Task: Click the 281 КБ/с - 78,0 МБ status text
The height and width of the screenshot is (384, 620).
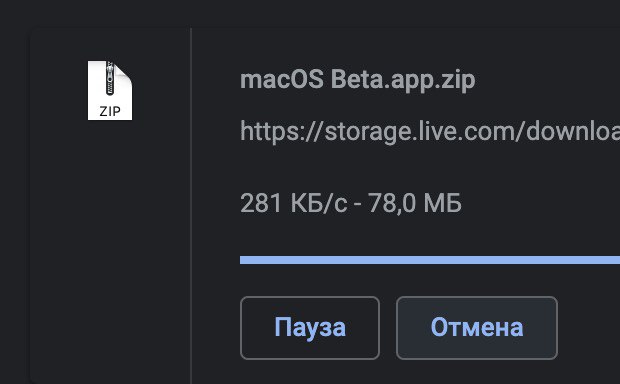Action: tap(351, 203)
